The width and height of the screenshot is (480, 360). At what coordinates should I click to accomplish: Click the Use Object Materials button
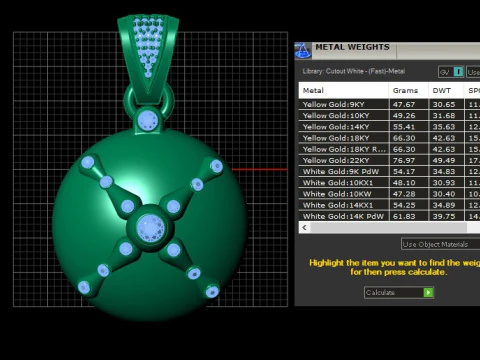click(440, 244)
